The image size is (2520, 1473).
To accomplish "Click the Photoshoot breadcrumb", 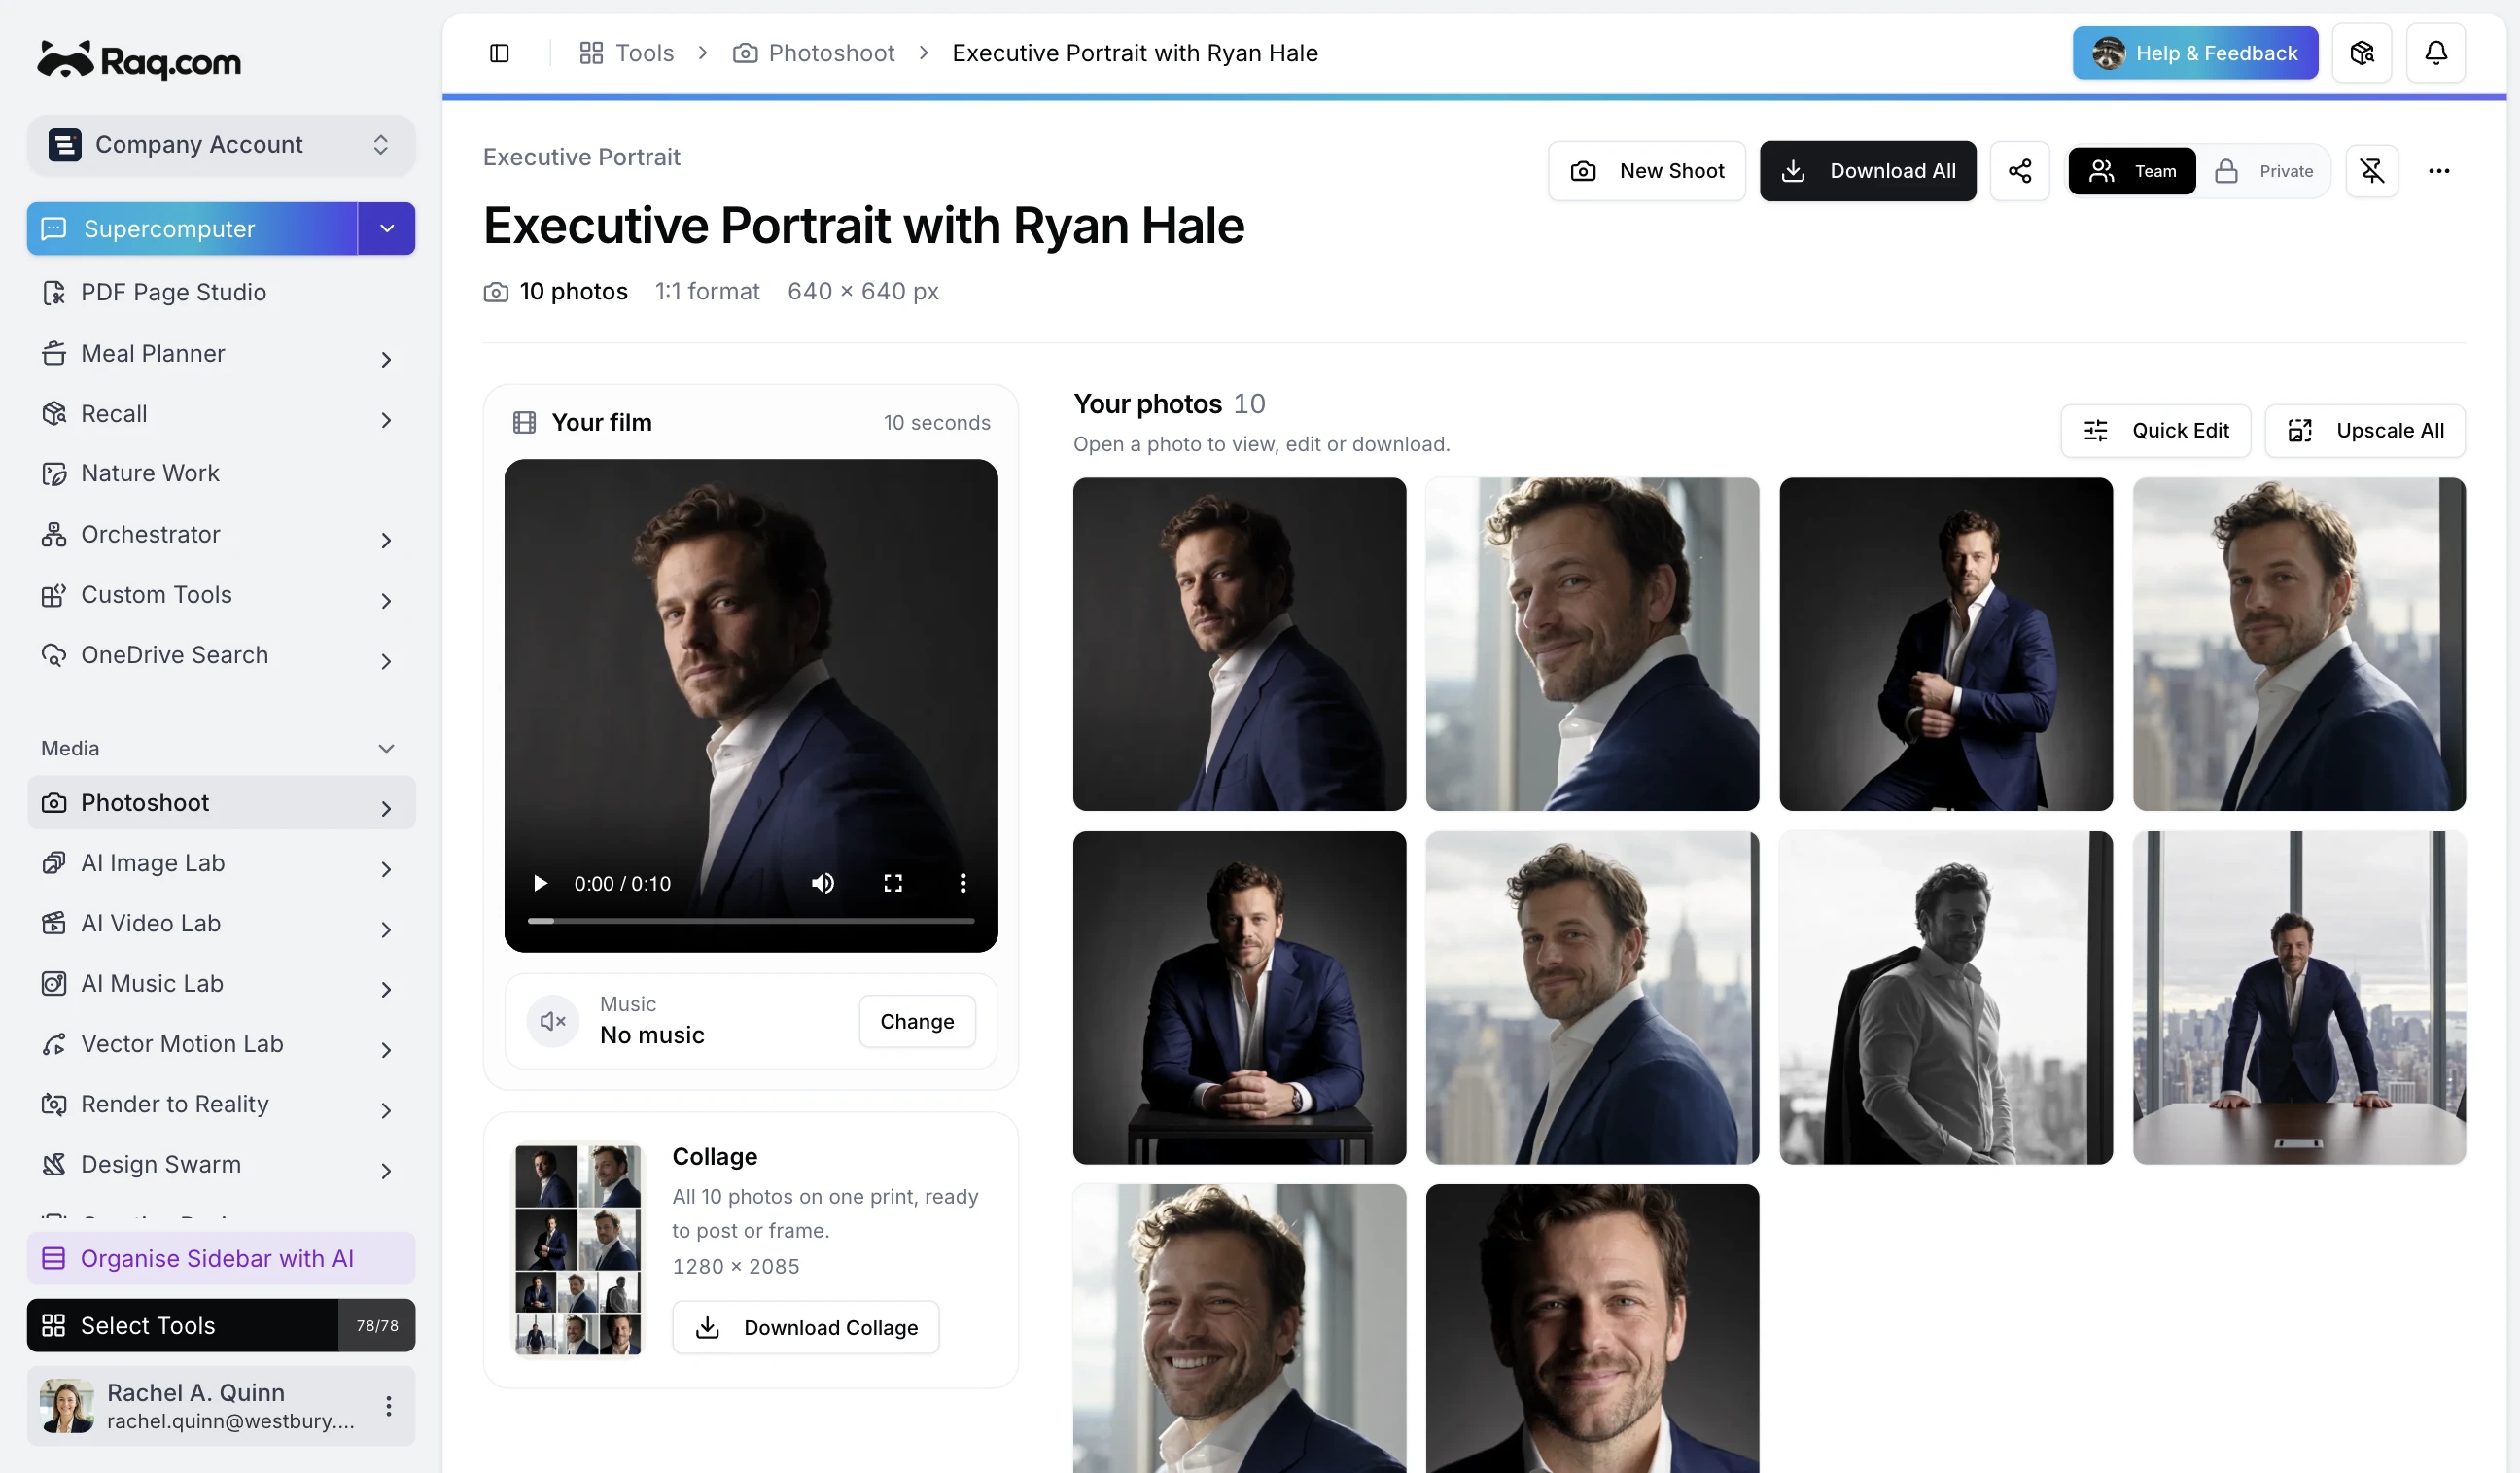I will [814, 53].
